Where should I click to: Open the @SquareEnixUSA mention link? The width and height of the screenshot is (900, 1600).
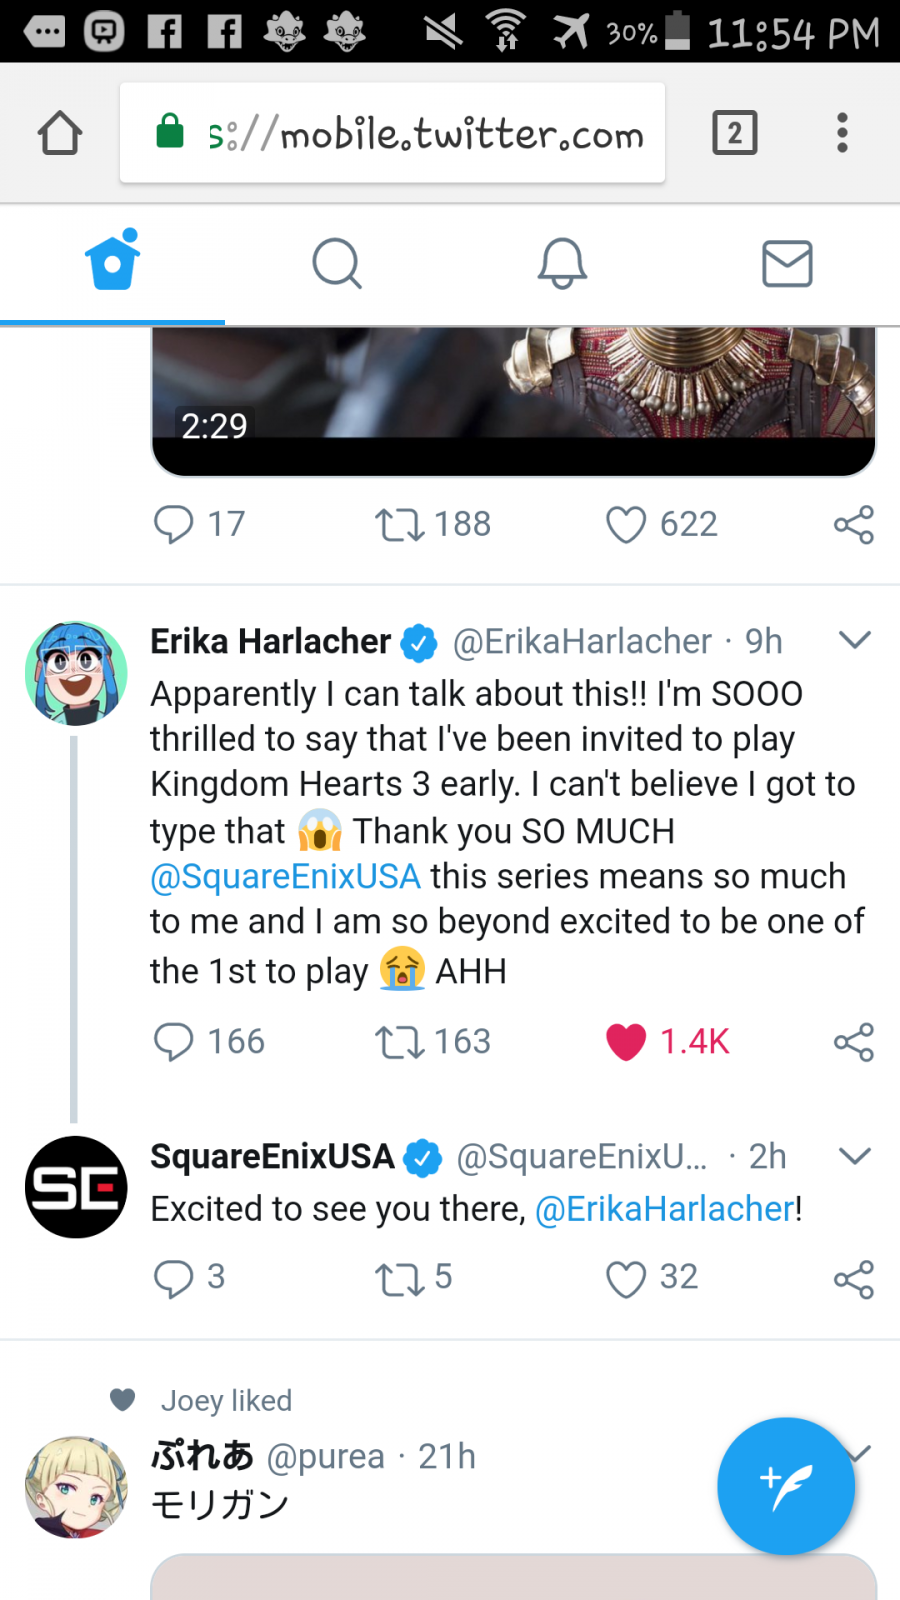285,877
